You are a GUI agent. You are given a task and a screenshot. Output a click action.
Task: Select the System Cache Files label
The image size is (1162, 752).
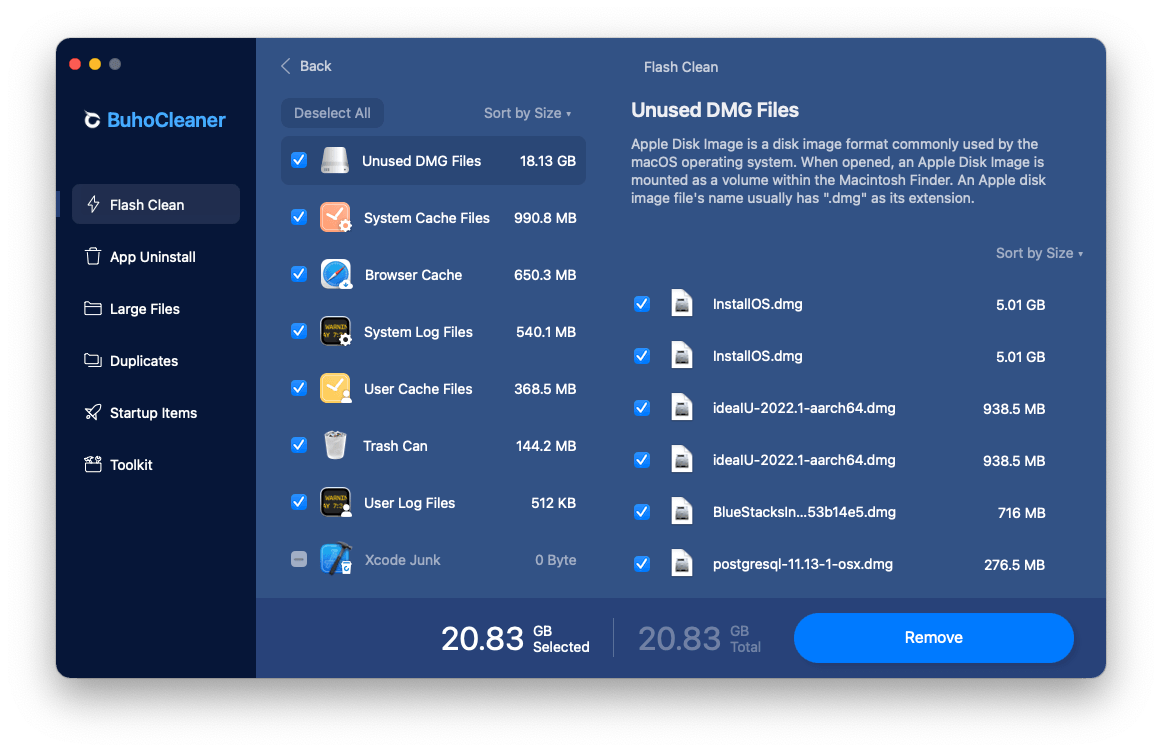427,218
